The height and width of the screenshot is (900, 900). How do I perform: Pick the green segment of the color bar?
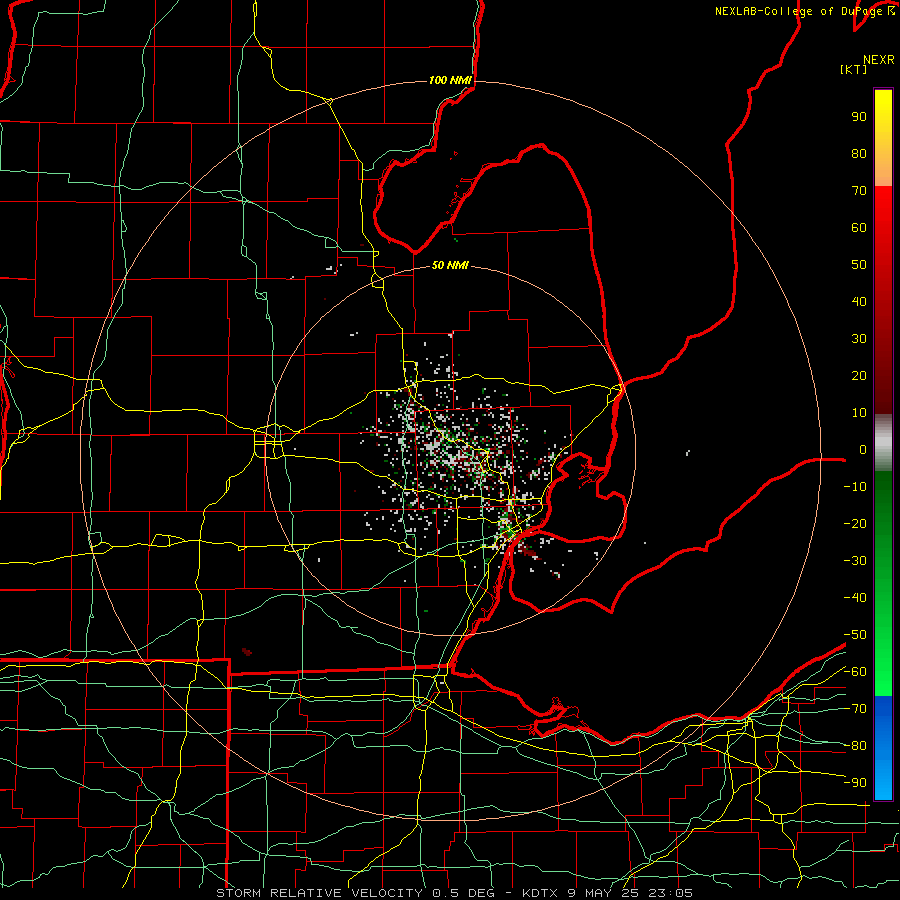[883, 584]
